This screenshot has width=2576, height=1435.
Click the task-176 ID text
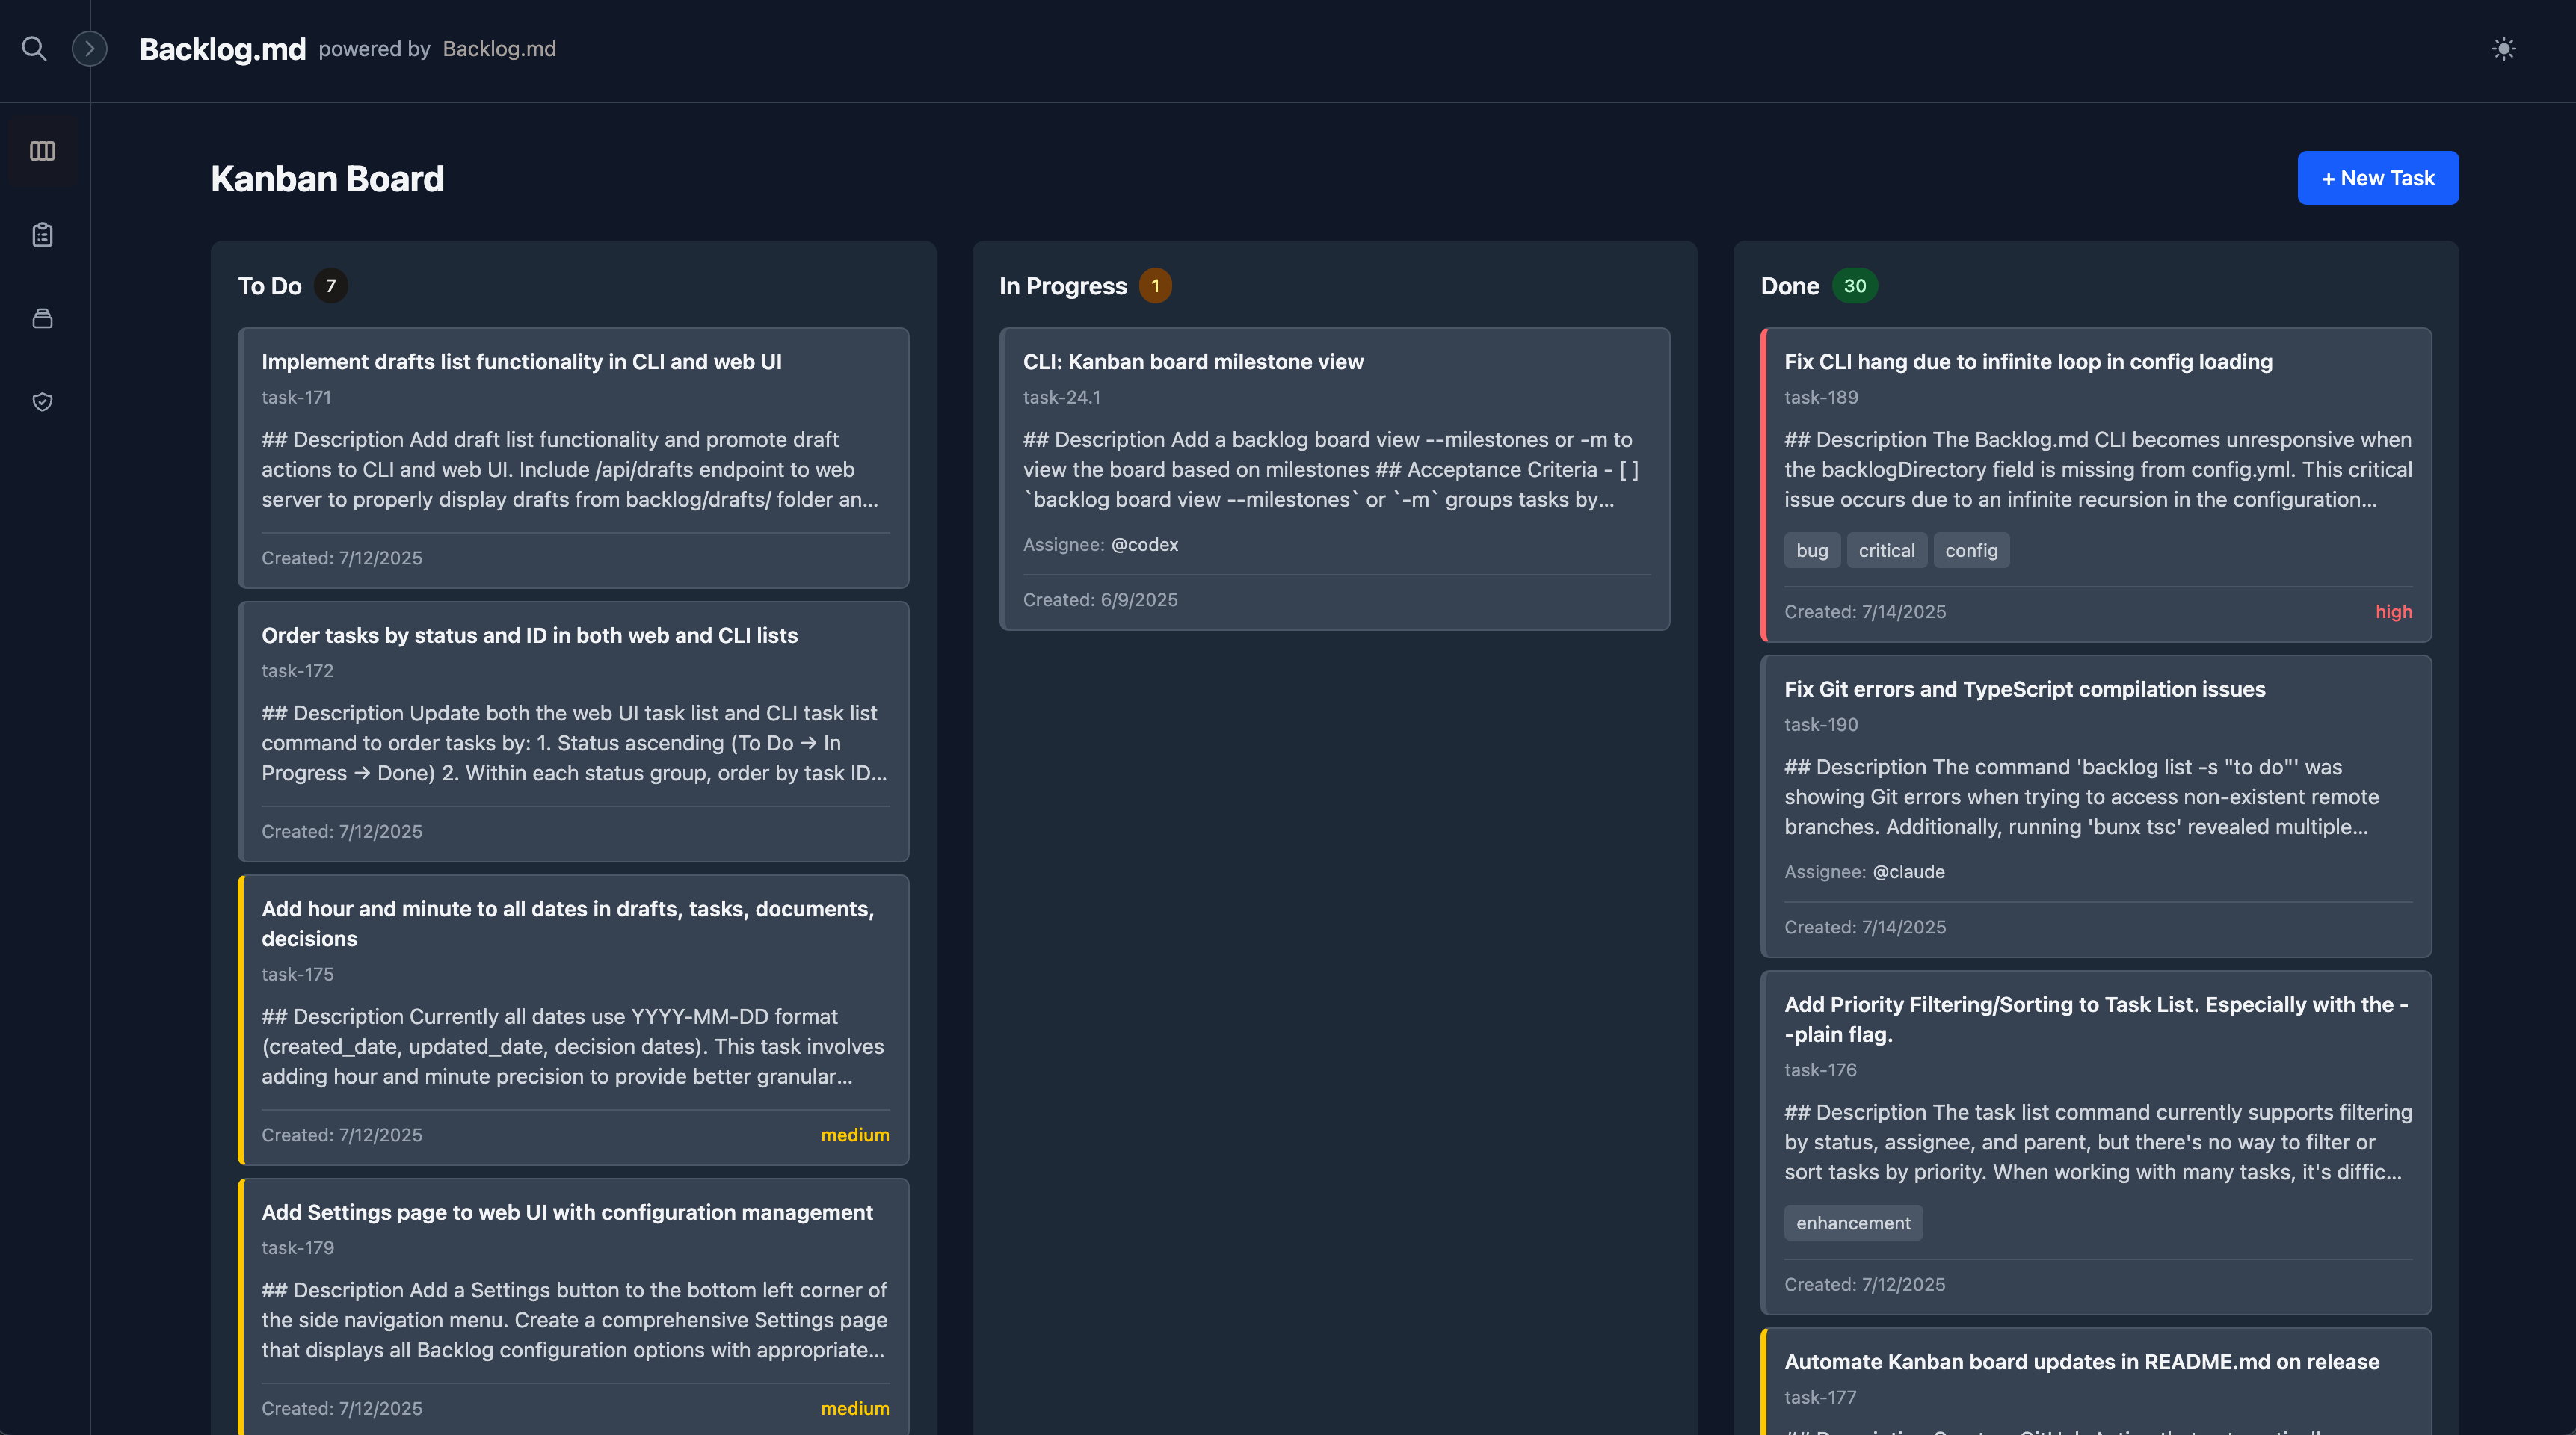pos(1820,1070)
